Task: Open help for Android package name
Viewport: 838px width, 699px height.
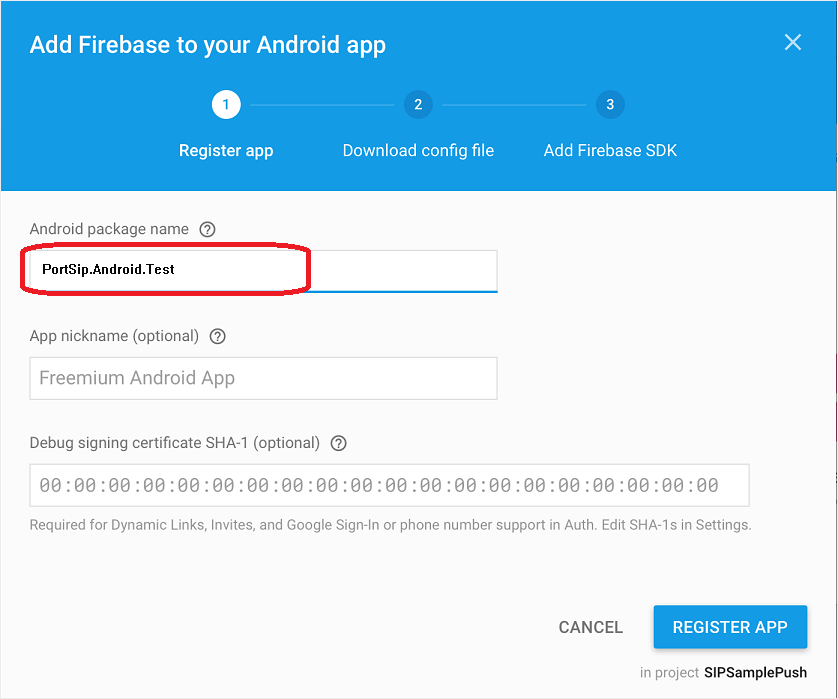Action: (208, 229)
